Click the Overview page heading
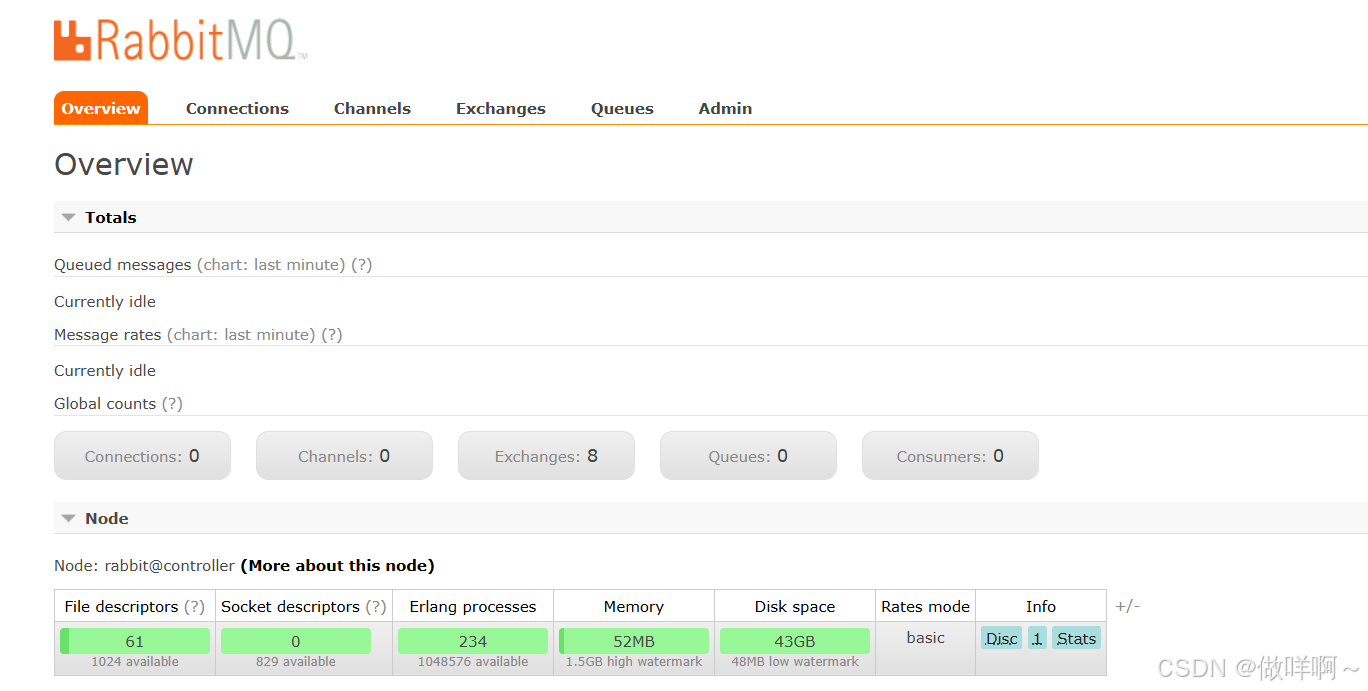 [x=124, y=164]
